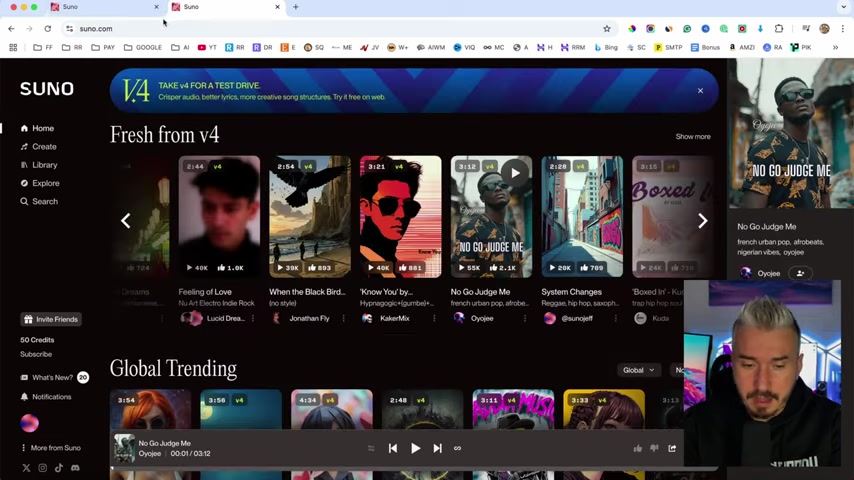This screenshot has height=480, width=854.
Task: Go back in browser history
Action: [11, 28]
